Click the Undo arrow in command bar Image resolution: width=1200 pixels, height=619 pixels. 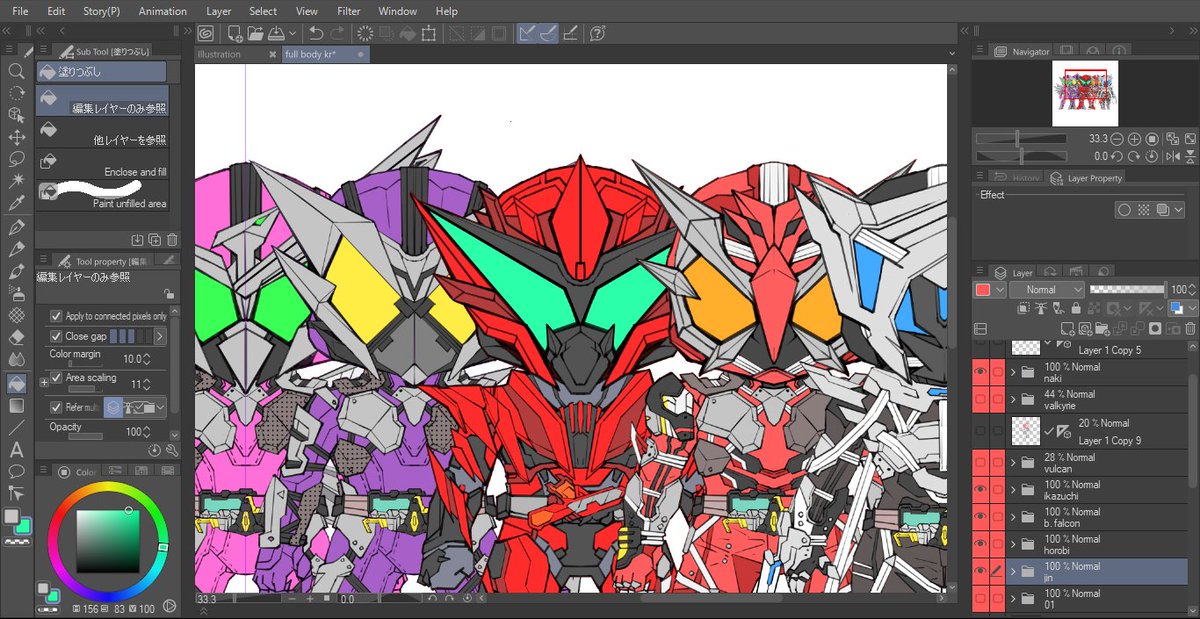click(x=316, y=33)
